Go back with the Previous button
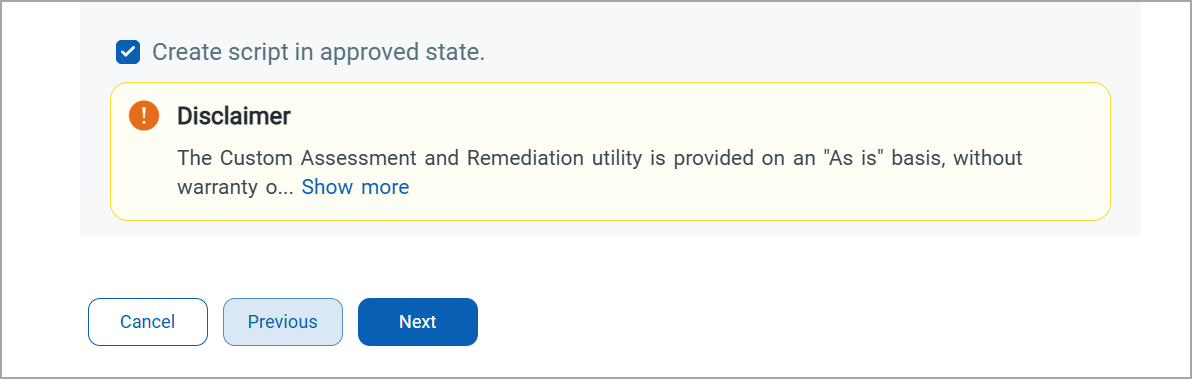This screenshot has width=1192, height=379. [283, 322]
